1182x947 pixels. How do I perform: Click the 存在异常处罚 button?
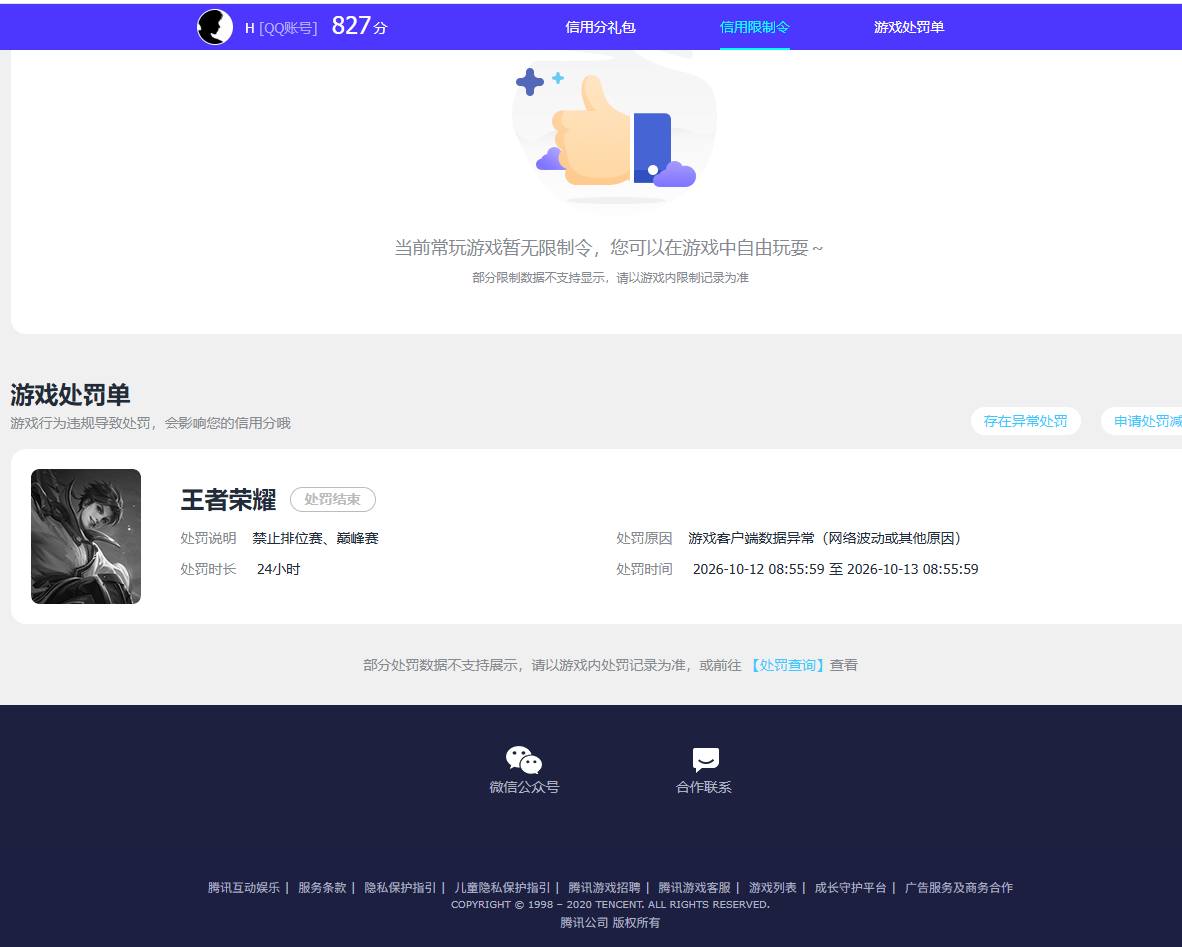tap(1025, 421)
